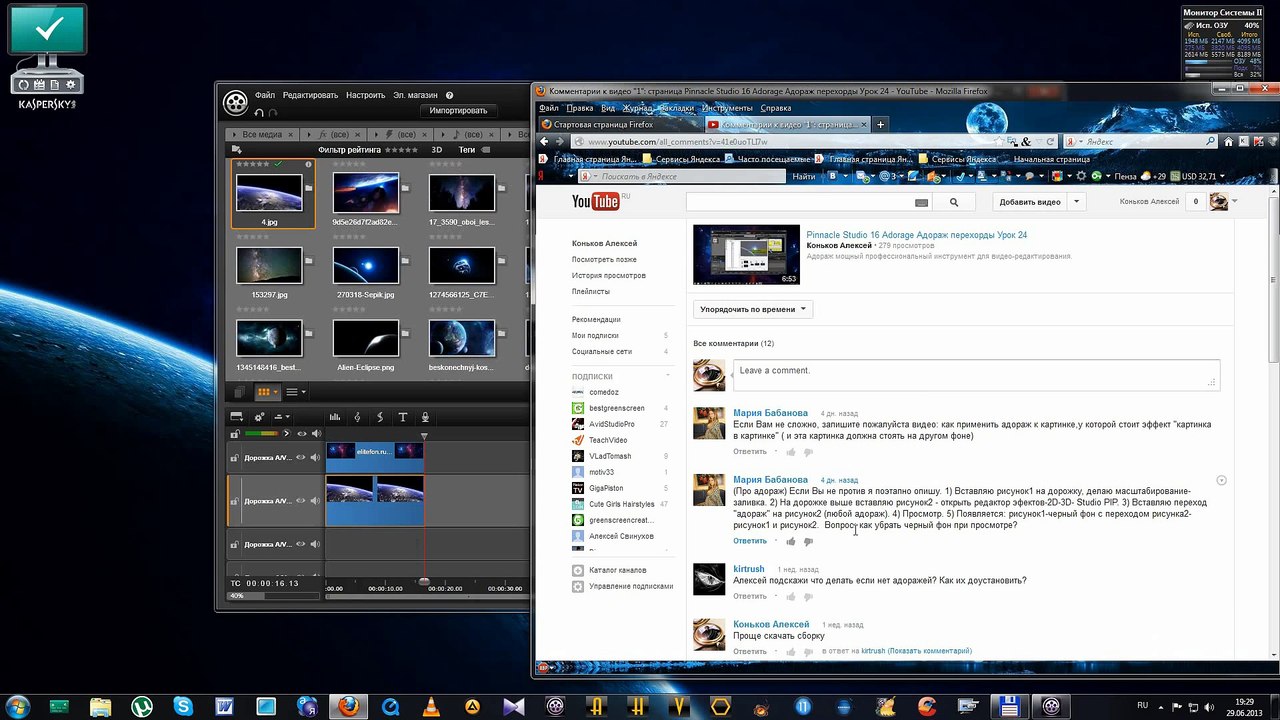The image size is (1280, 720).
Task: Expand the 'Все медиа' library tab arrow
Action: pos(236,134)
